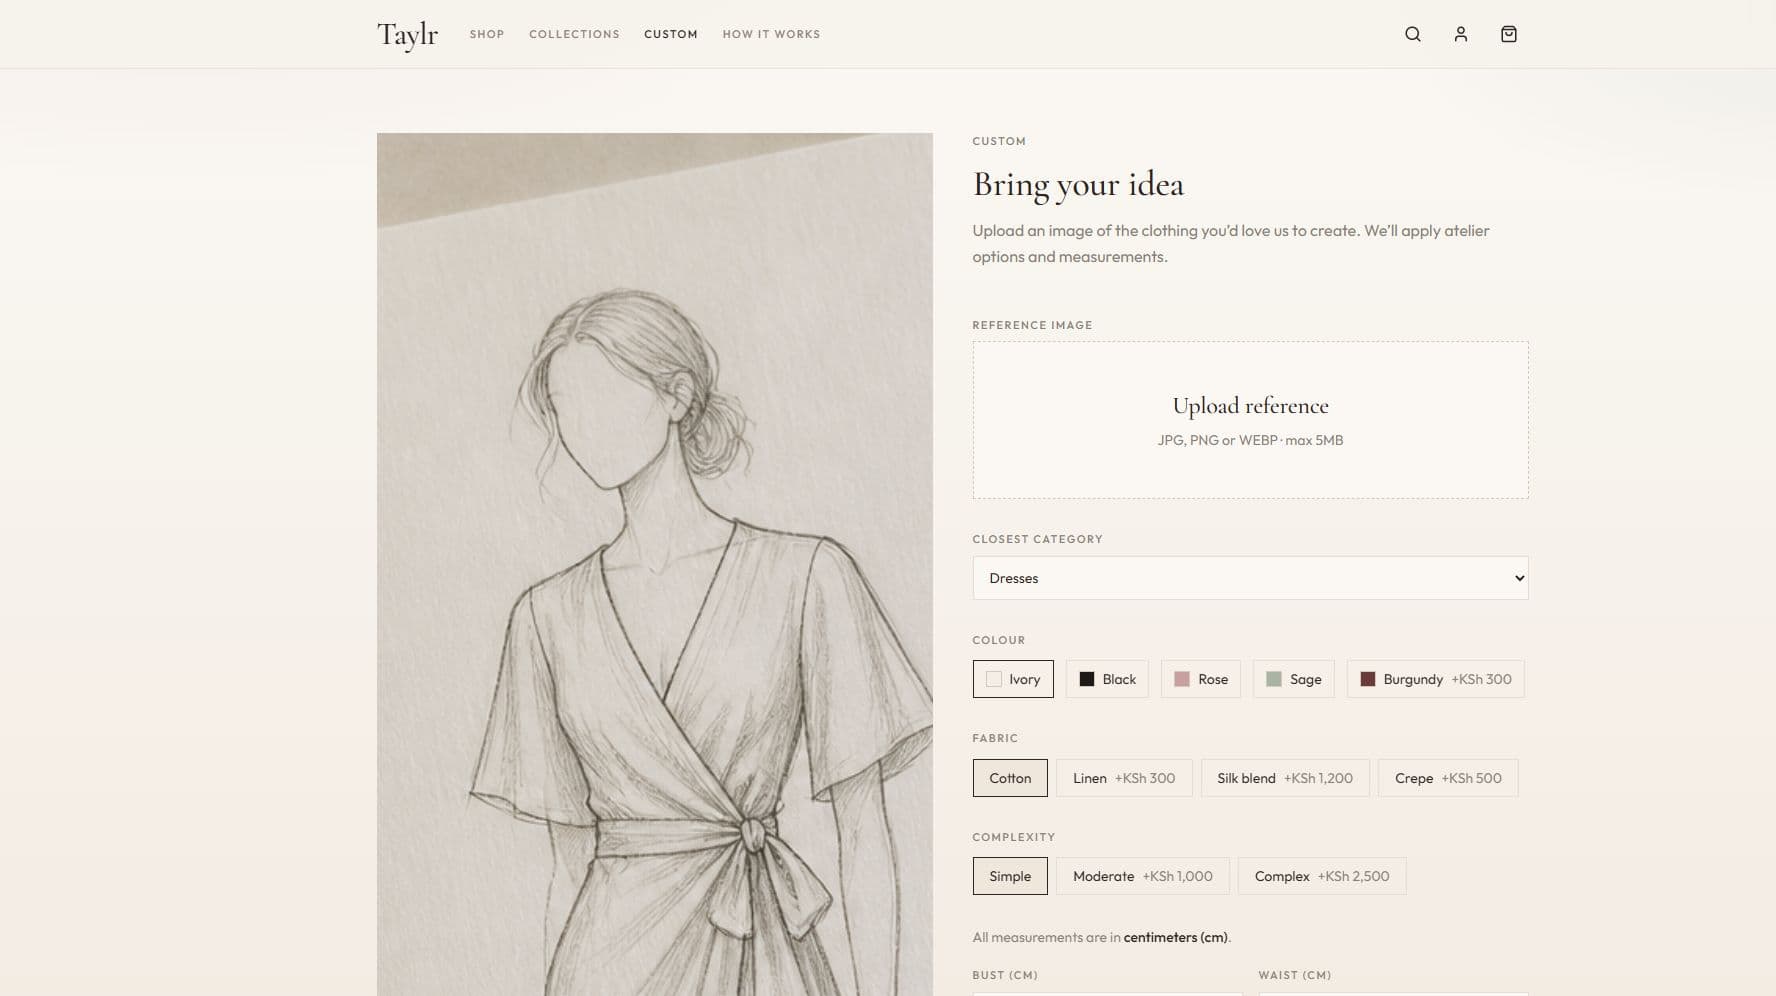Select Simple complexity option
This screenshot has width=1776, height=996.
(x=1010, y=876)
